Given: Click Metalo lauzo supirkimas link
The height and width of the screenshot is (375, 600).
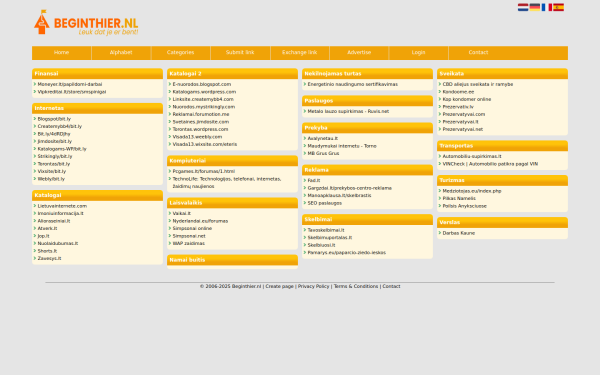Looking at the screenshot, I should pyautogui.click(x=348, y=111).
